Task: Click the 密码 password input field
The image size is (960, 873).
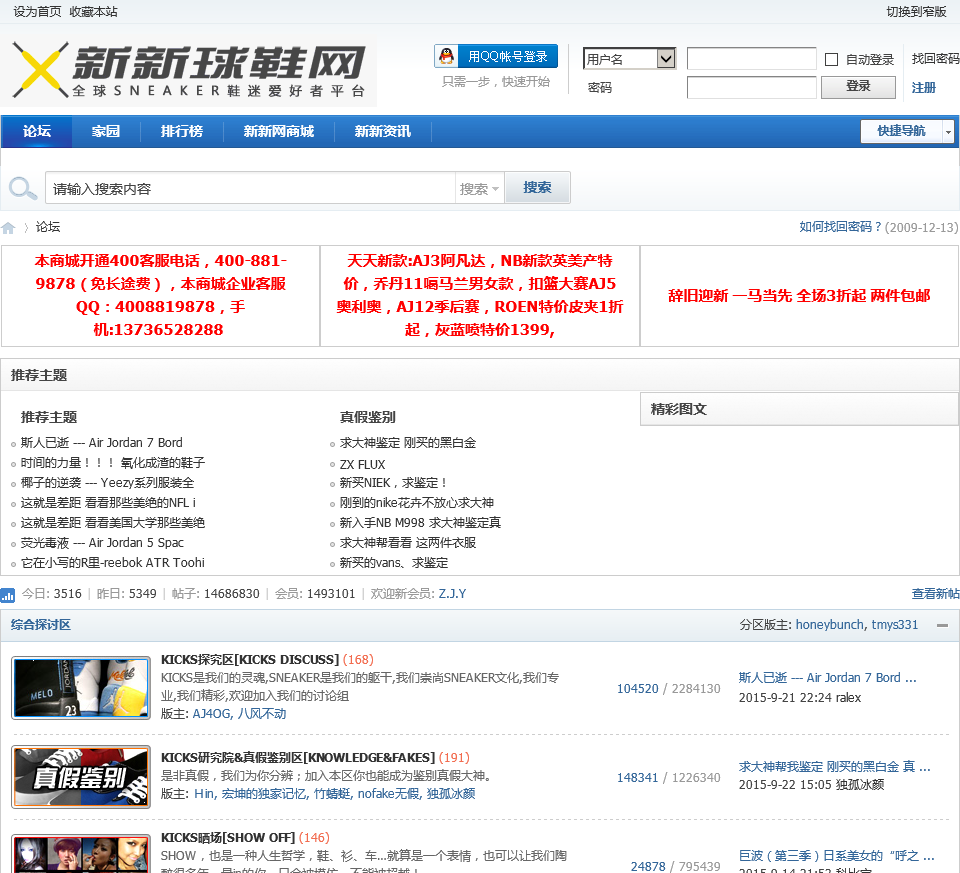Action: pos(751,88)
